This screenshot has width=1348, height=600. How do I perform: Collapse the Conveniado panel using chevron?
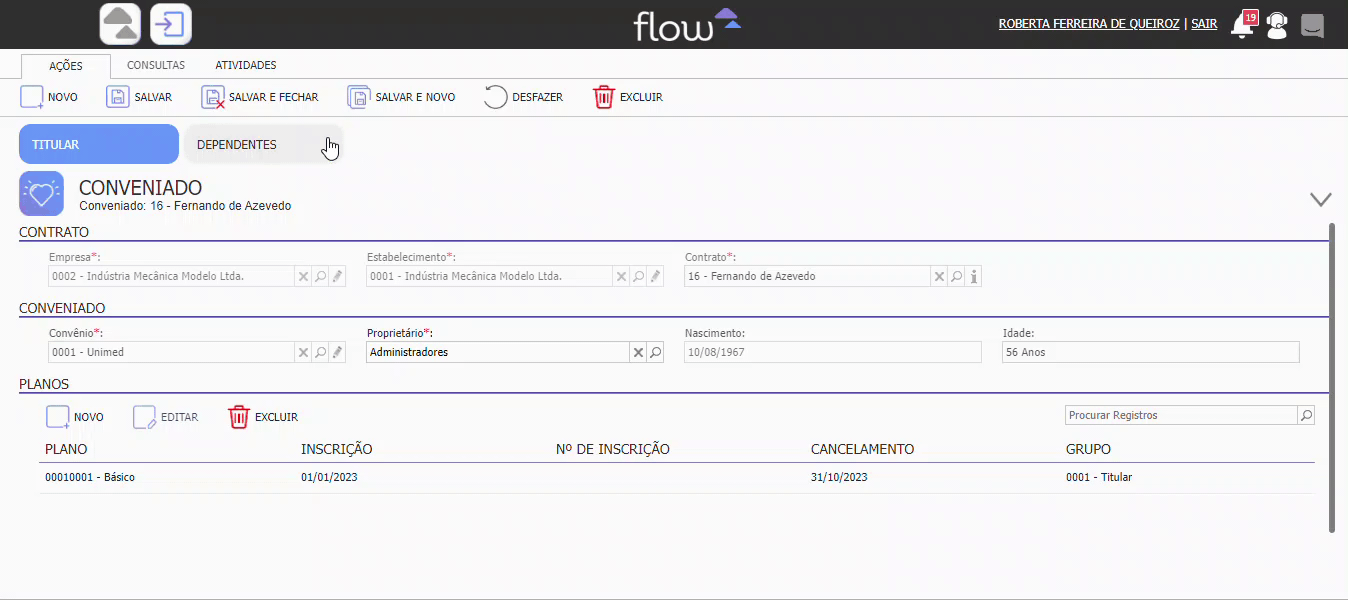[1321, 199]
